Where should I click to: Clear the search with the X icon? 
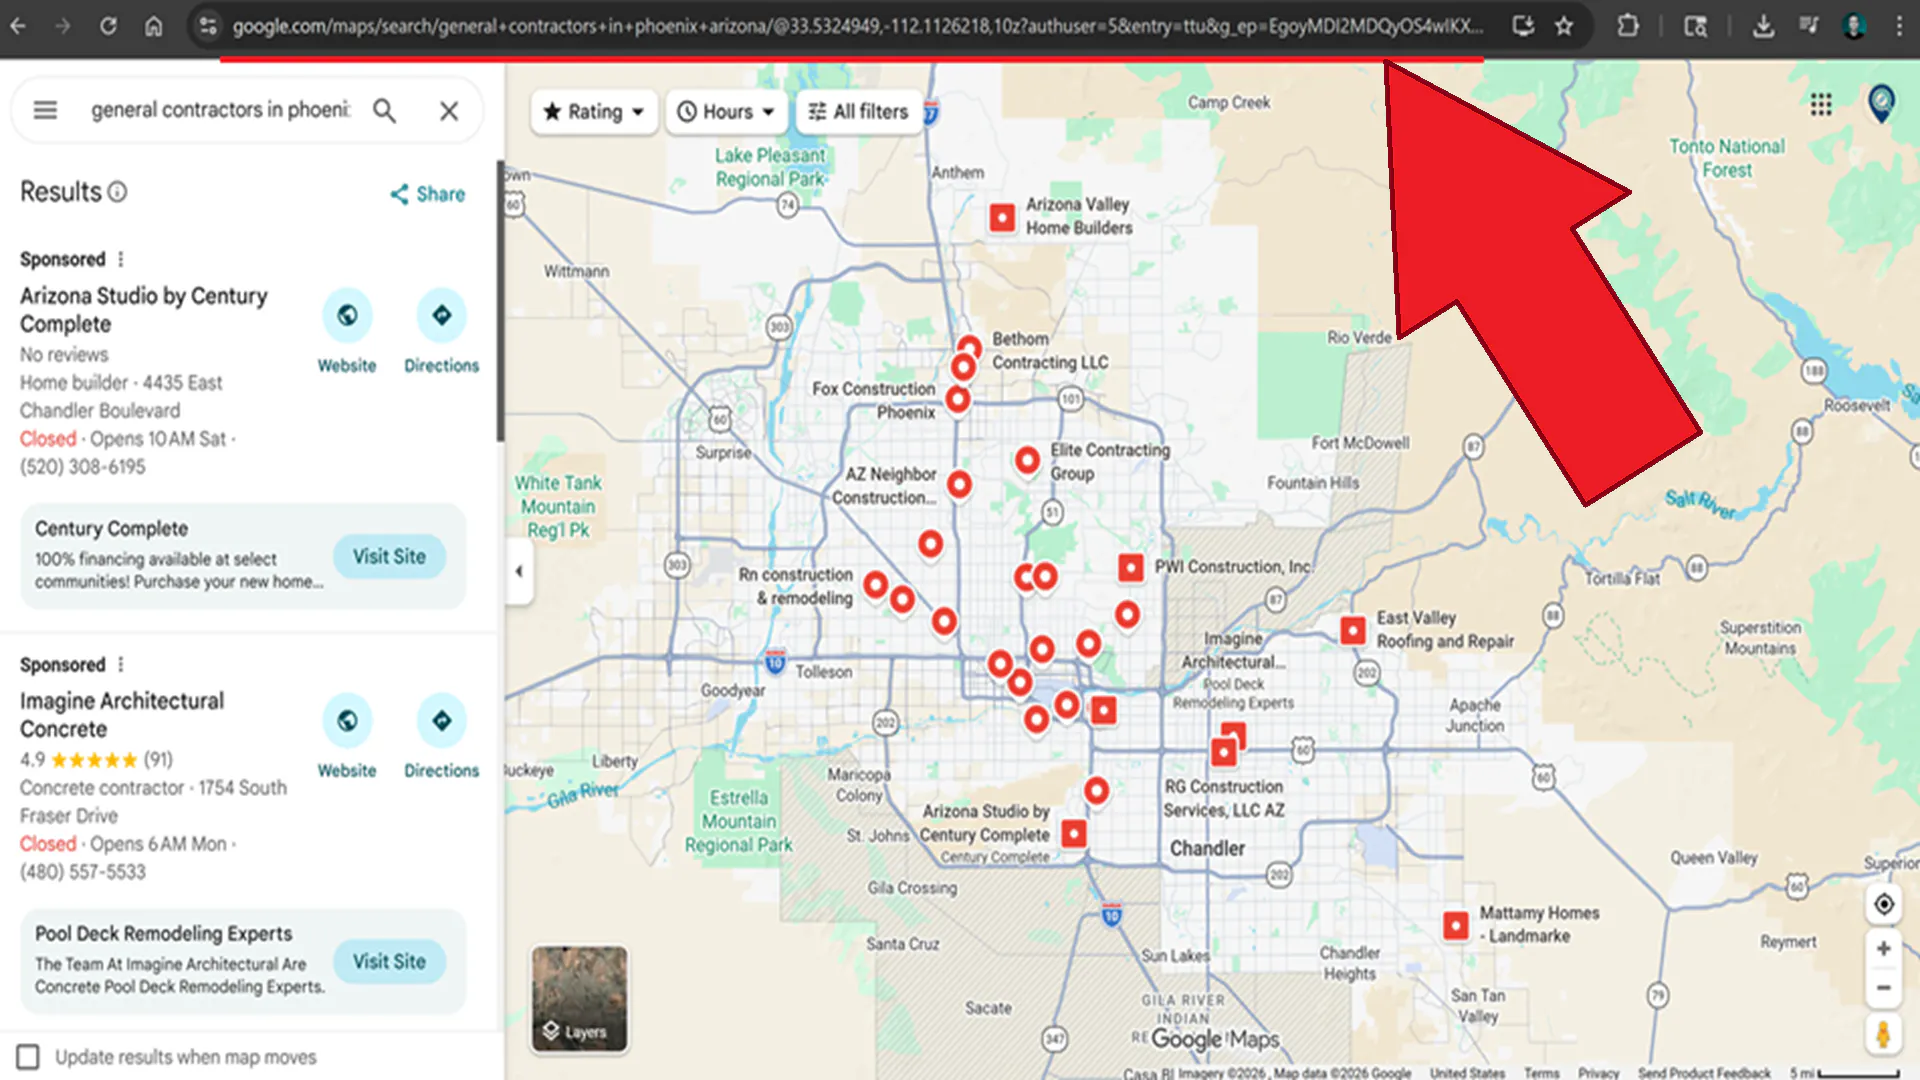(449, 110)
